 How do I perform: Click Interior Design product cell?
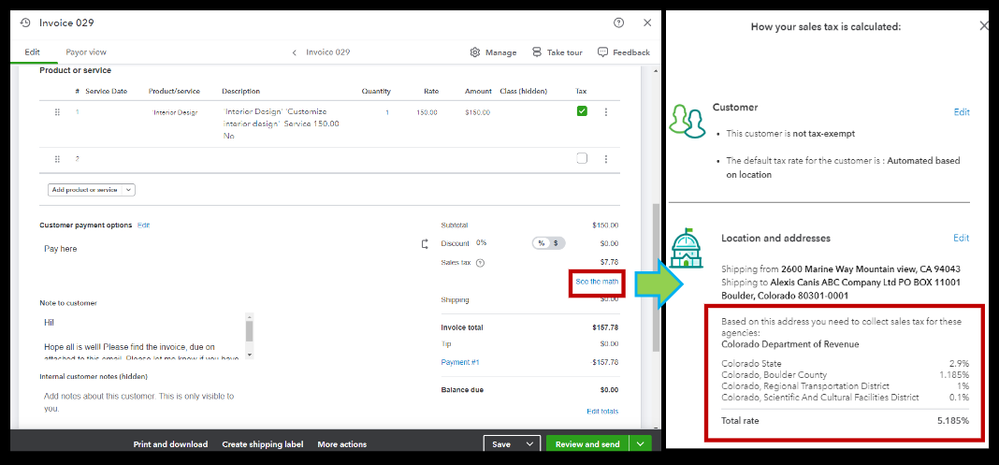175,112
